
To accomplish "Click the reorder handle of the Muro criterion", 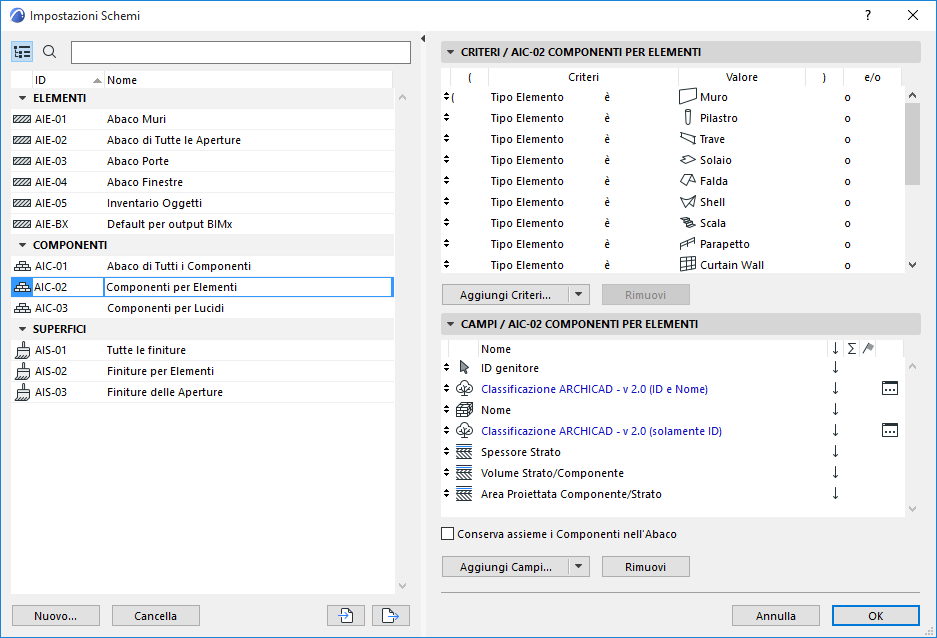I will point(446,96).
